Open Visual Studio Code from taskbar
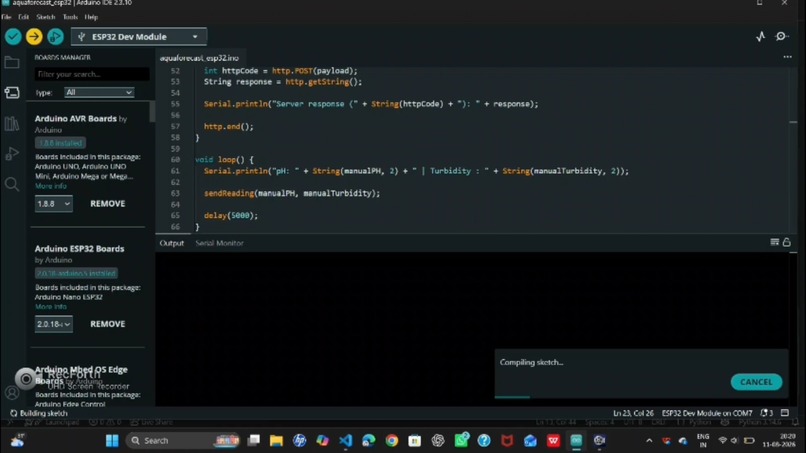Image resolution: width=806 pixels, height=453 pixels. pyautogui.click(x=346, y=441)
